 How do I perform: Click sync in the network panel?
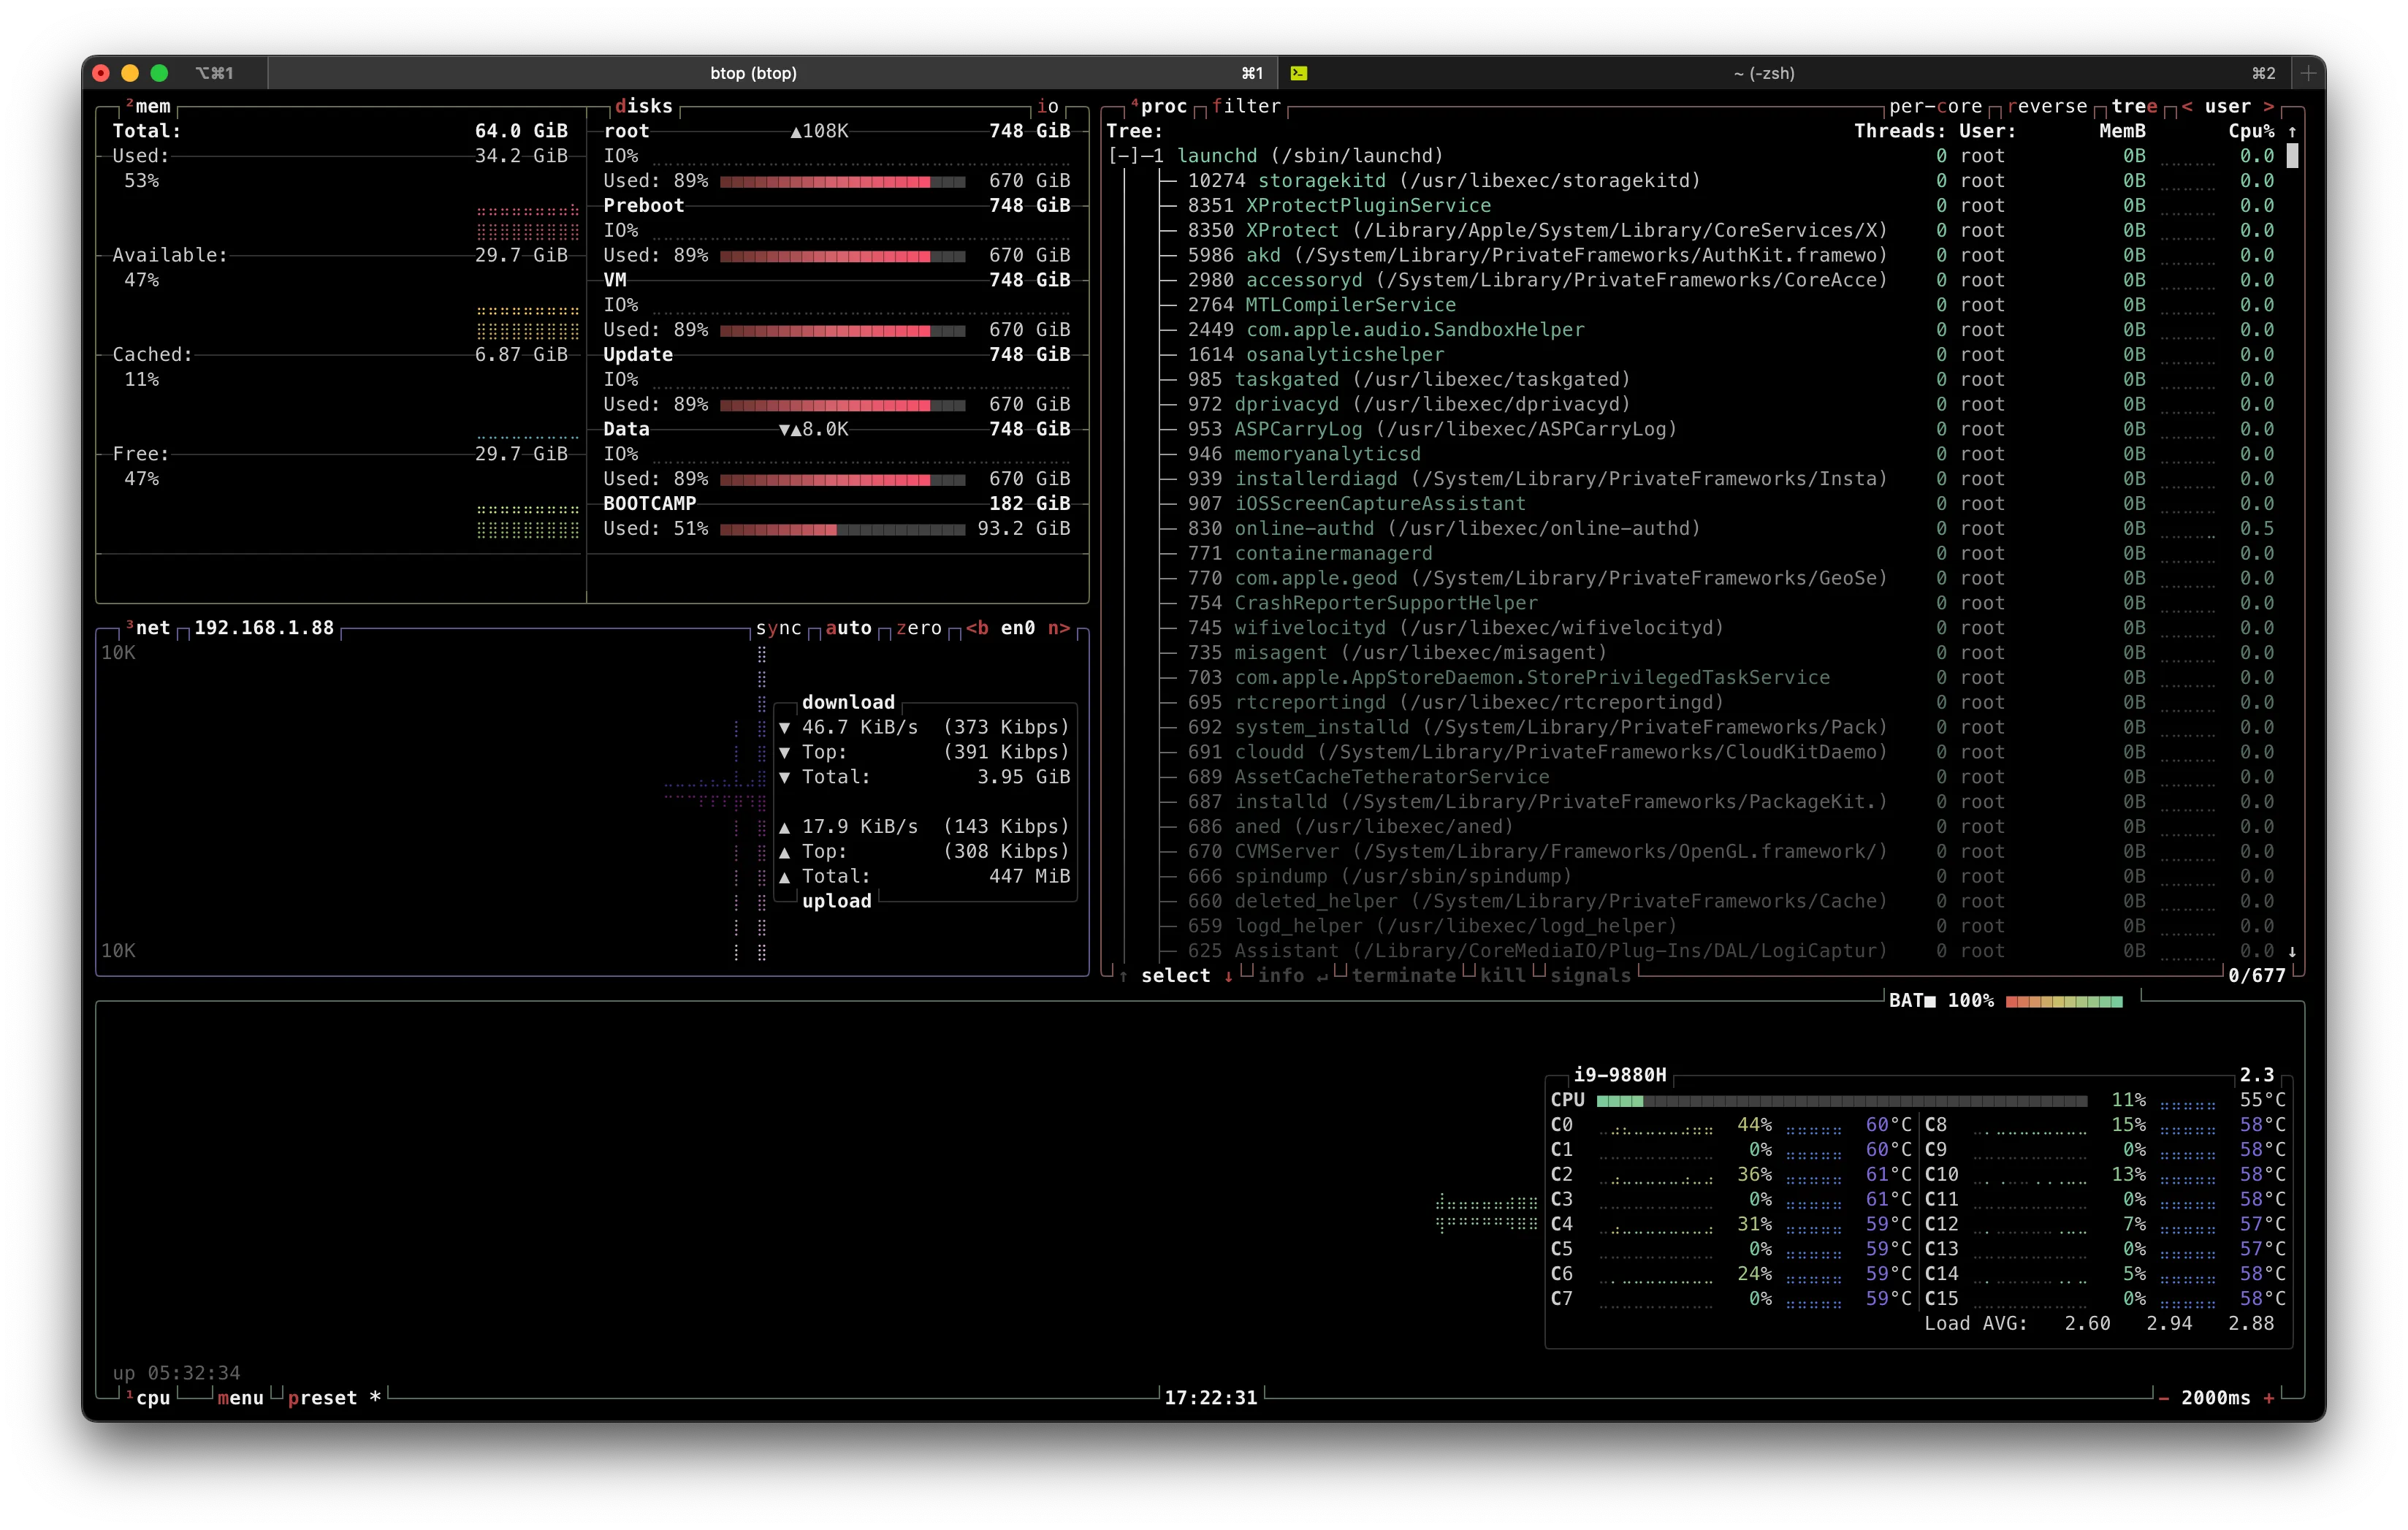(779, 628)
